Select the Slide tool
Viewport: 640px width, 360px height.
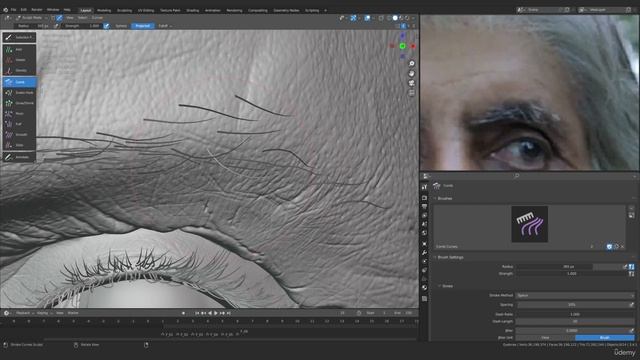coord(19,145)
